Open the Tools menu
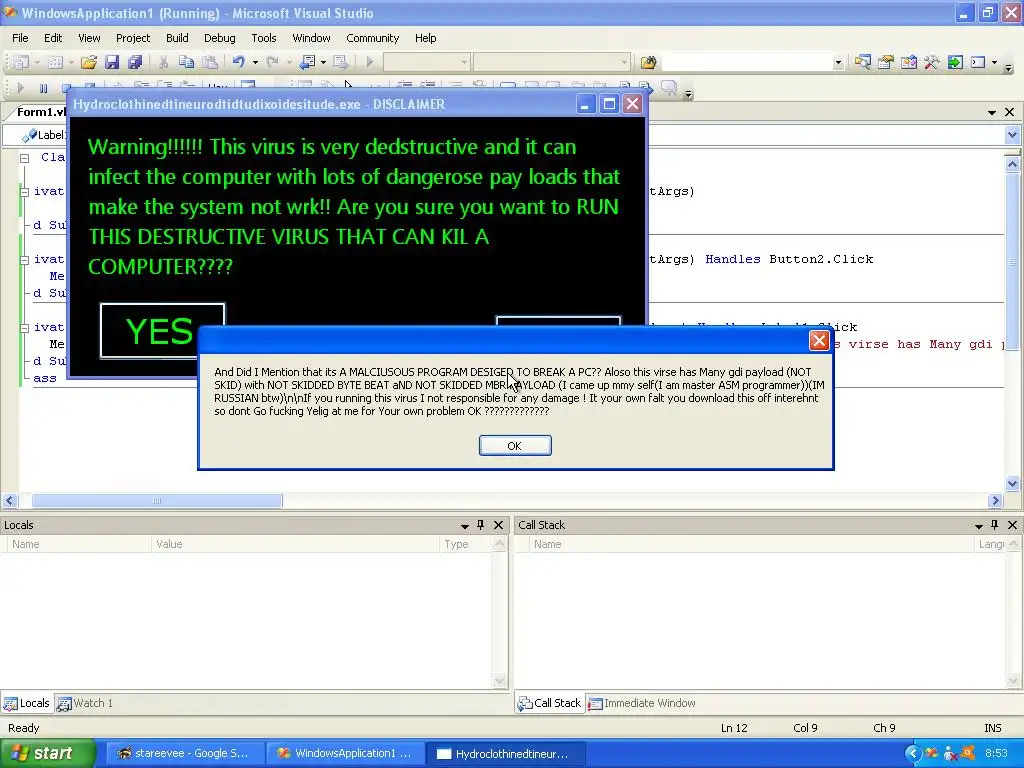 264,38
